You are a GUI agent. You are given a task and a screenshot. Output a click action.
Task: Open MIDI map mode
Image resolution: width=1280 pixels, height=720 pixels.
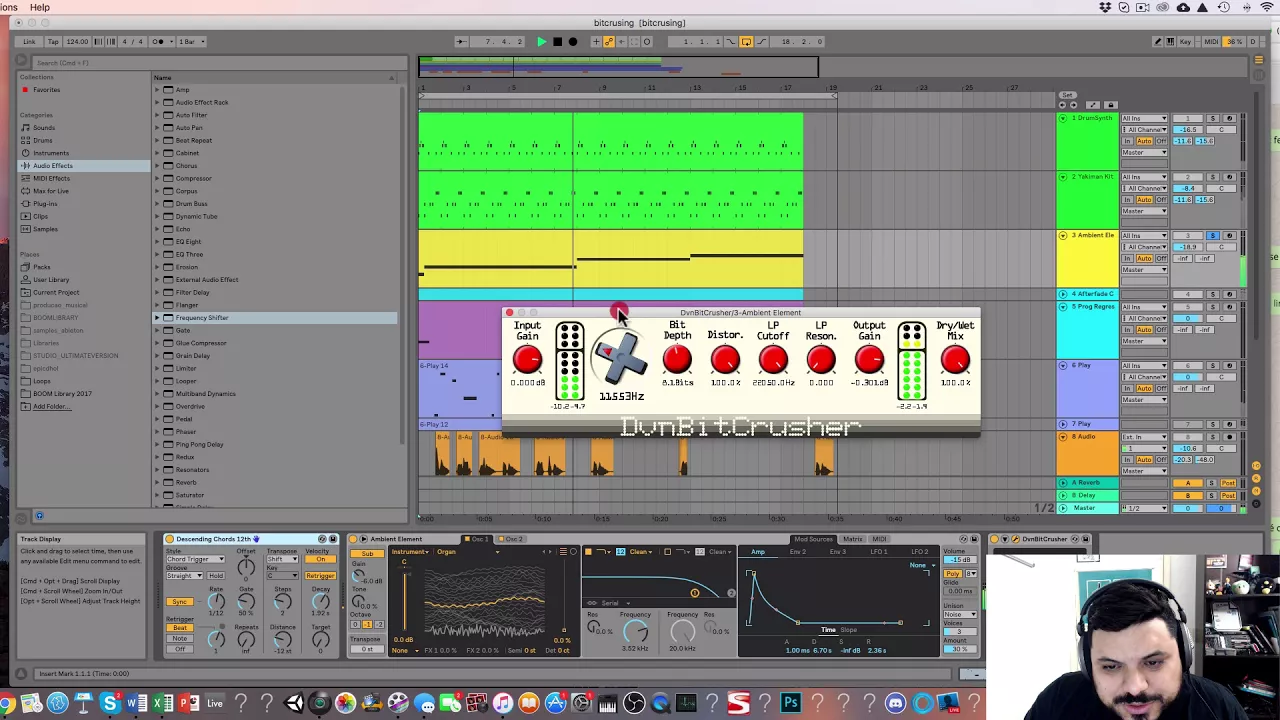click(1211, 42)
